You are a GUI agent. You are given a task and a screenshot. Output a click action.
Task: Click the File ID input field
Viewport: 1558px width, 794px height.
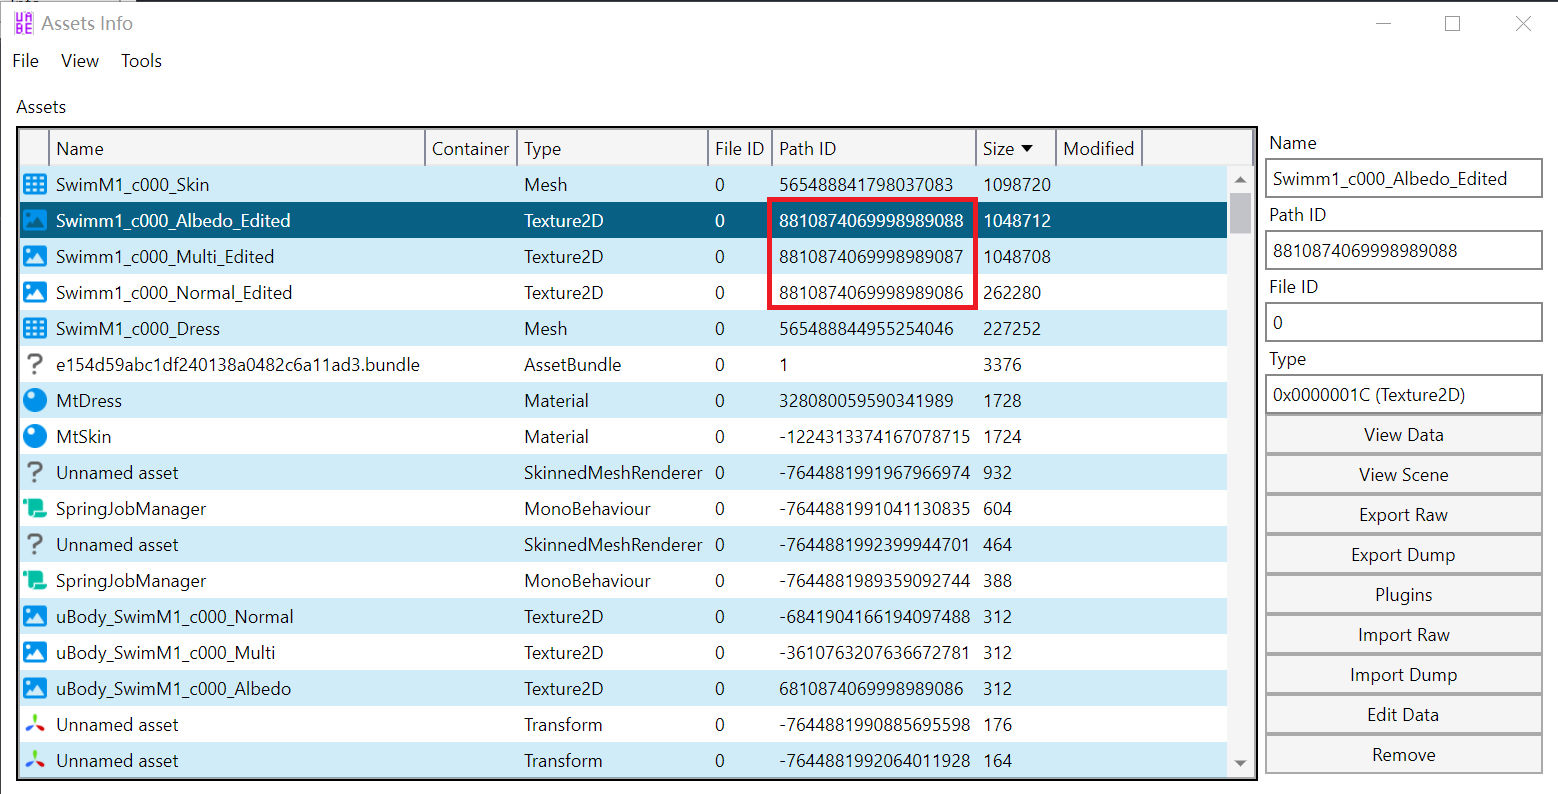[1403, 323]
